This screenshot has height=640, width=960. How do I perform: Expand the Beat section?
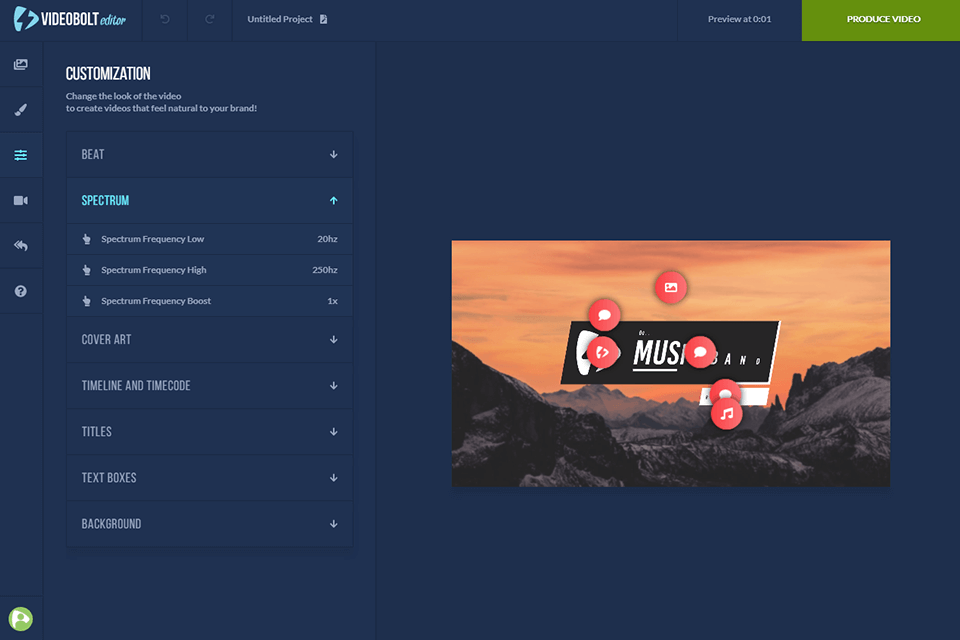tap(209, 155)
